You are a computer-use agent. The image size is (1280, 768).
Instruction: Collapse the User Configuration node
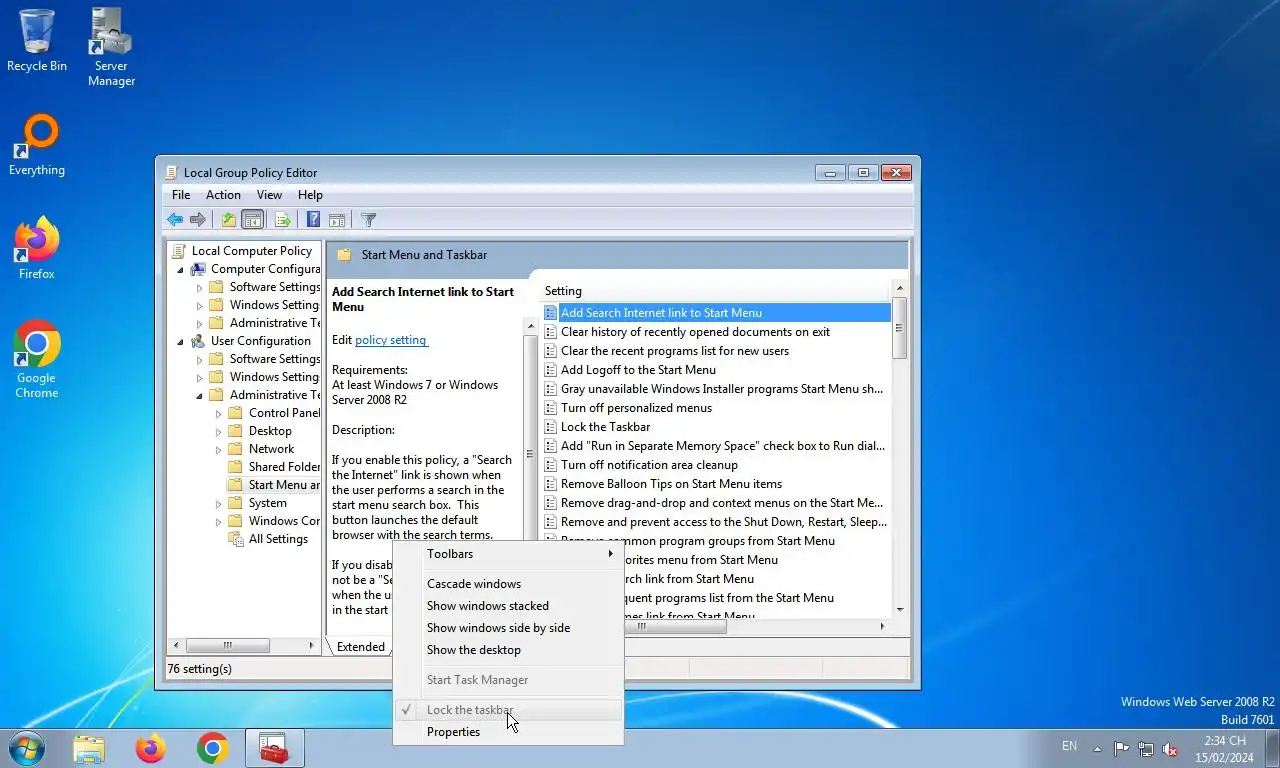coord(181,342)
